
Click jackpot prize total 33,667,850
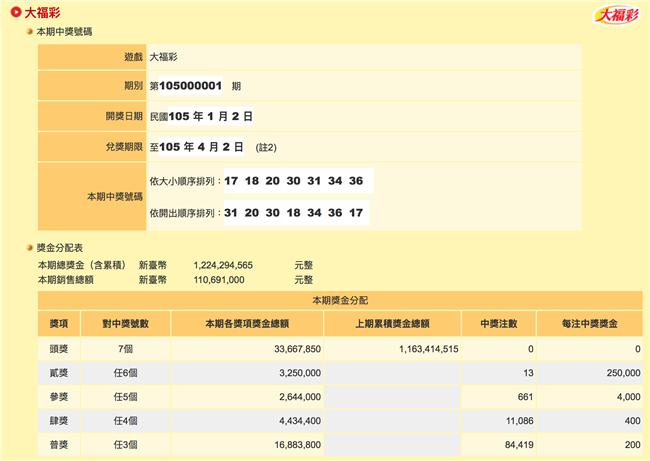tap(298, 349)
